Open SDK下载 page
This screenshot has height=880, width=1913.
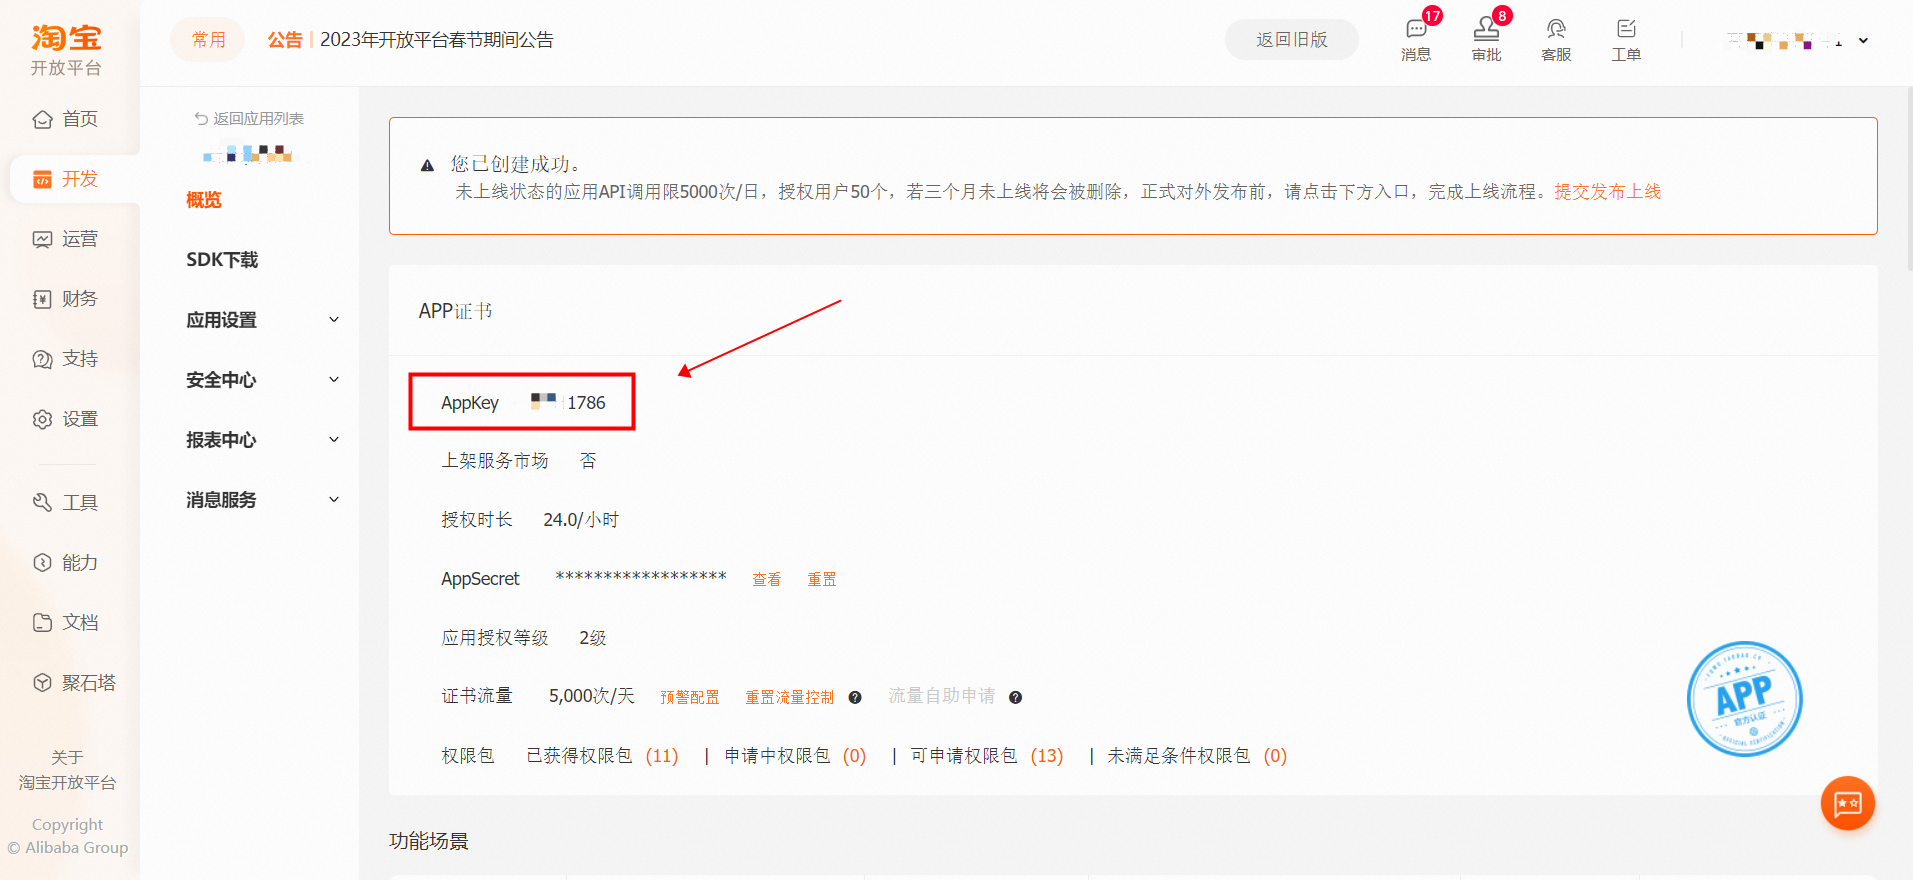[x=222, y=260]
